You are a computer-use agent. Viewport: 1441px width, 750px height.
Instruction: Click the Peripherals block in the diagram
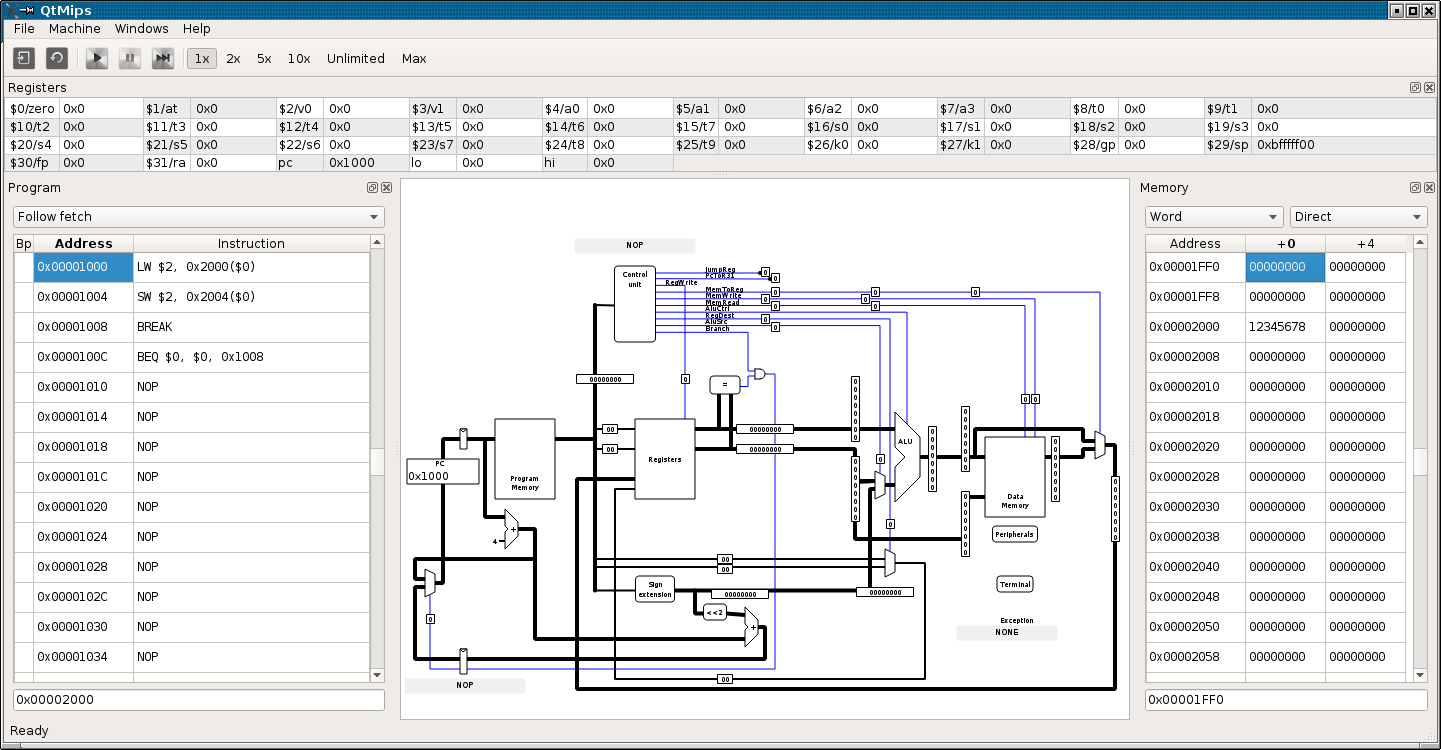(1014, 534)
